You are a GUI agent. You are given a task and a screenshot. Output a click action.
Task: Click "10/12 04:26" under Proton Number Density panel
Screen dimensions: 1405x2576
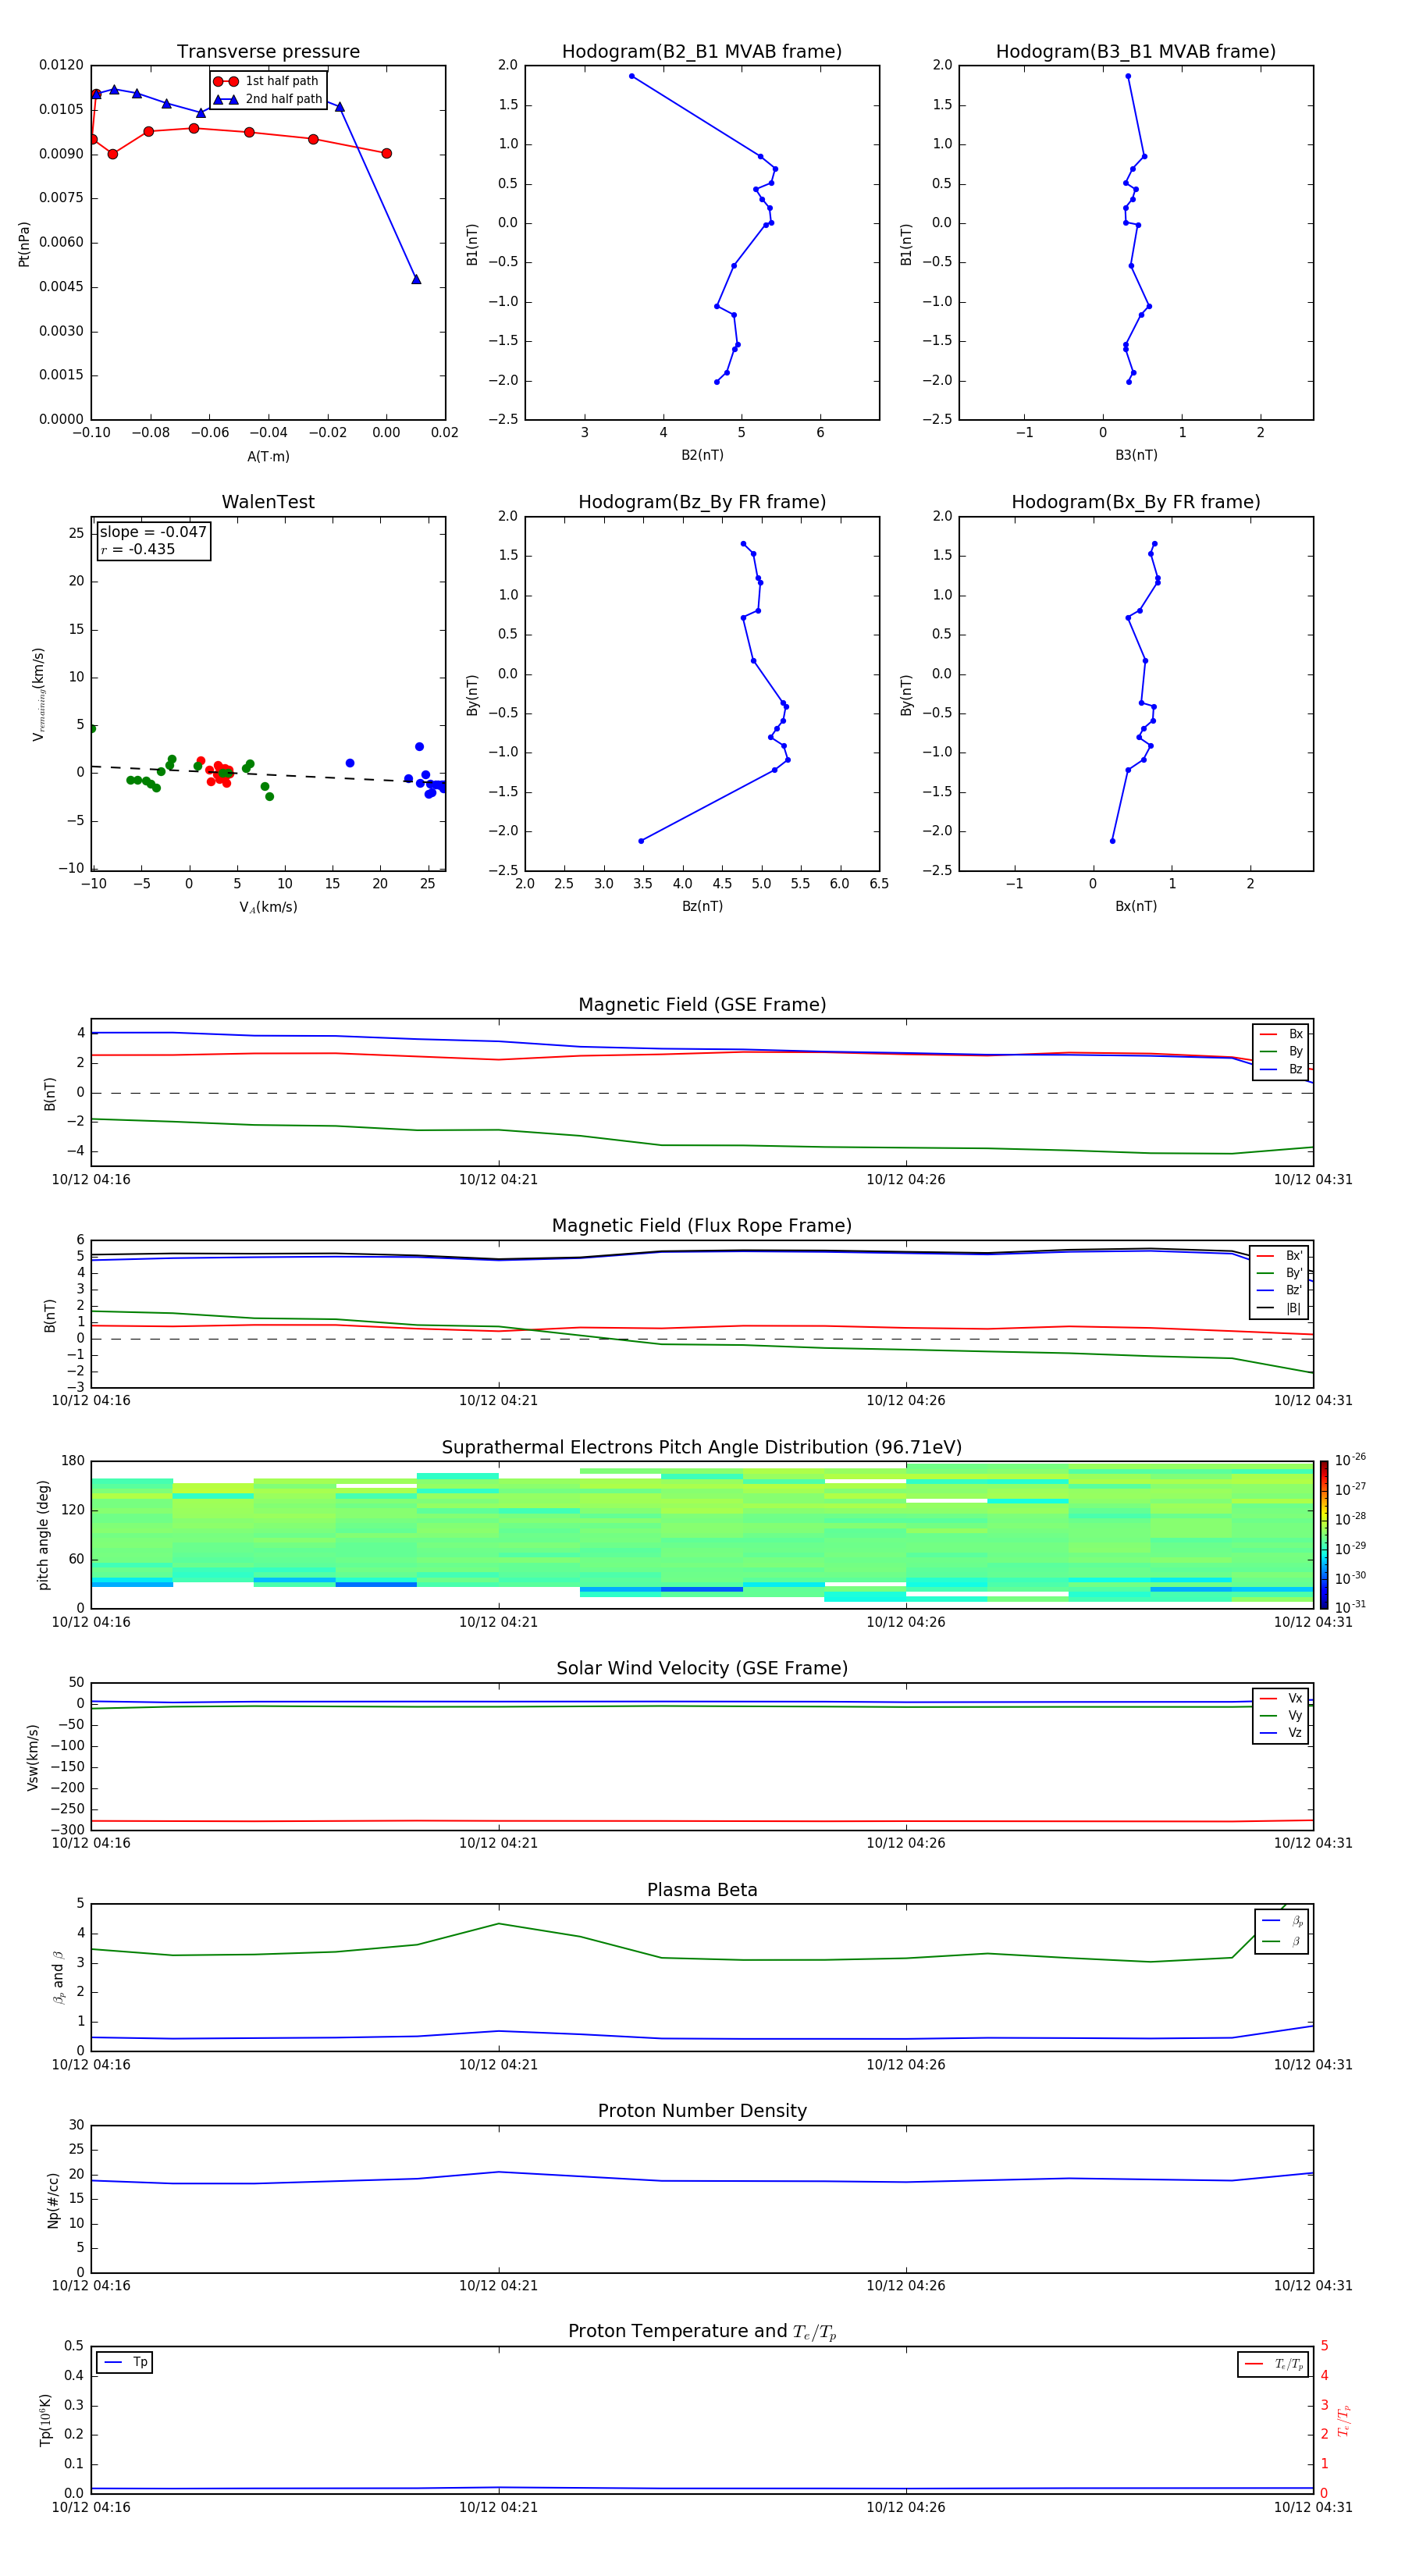point(906,2286)
